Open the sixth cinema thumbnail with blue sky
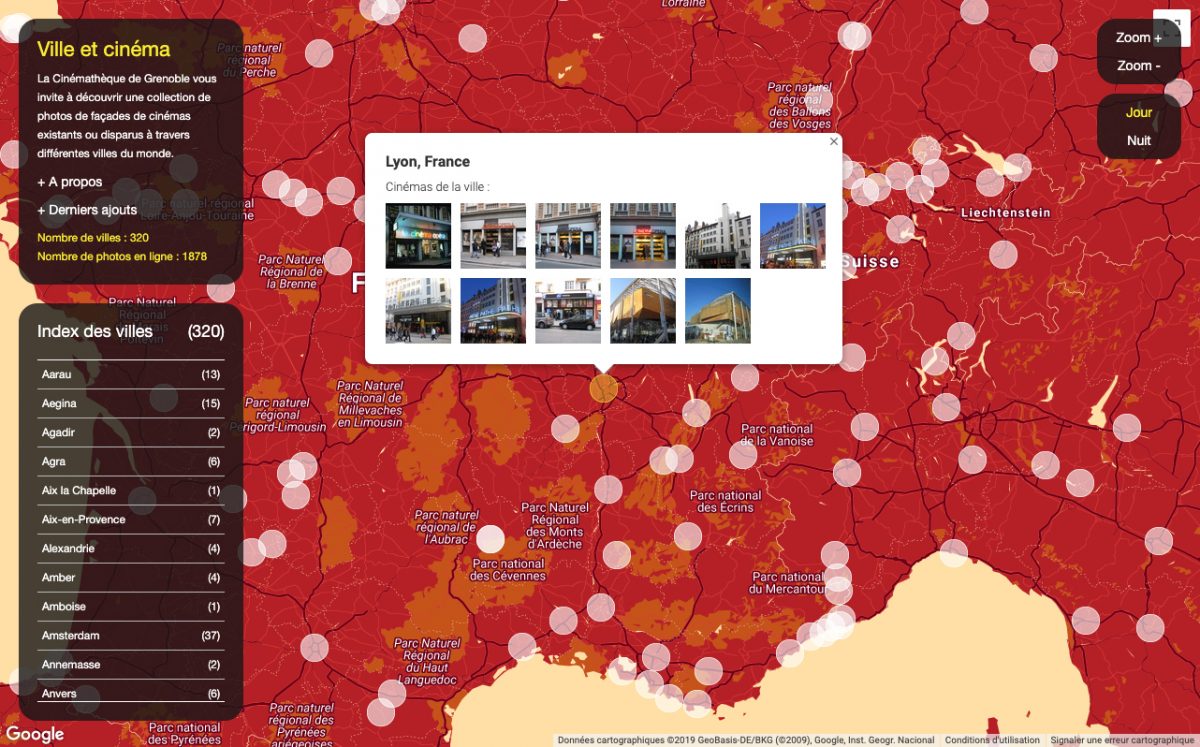 click(x=792, y=236)
